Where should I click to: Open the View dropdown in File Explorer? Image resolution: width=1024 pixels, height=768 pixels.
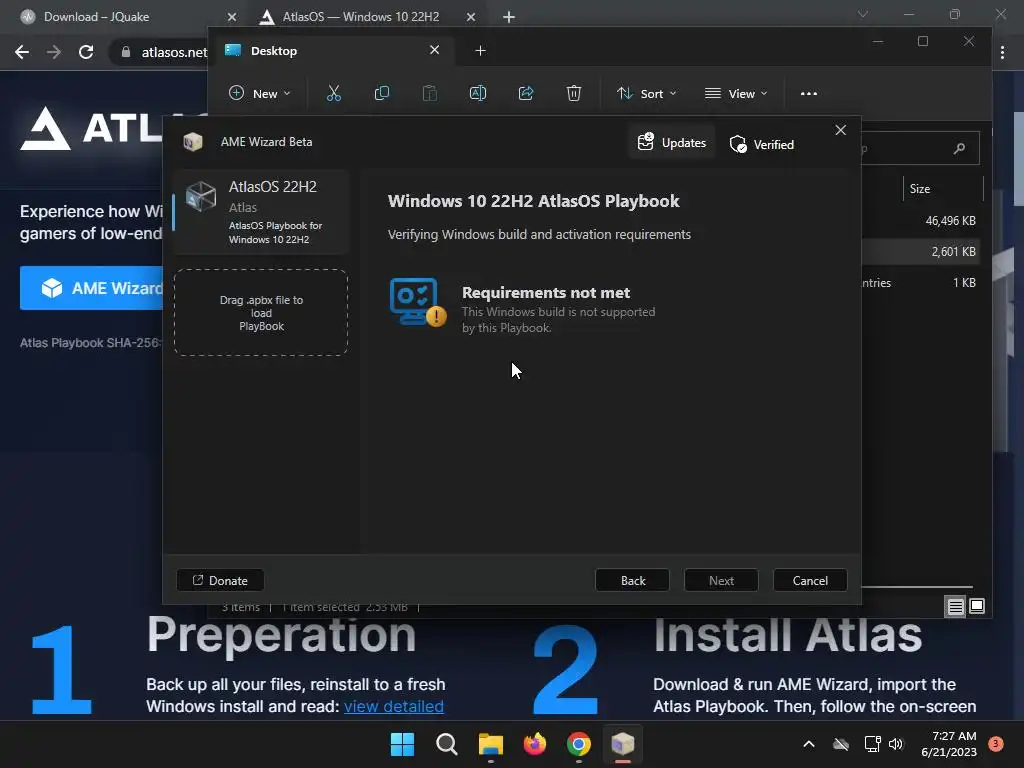tap(736, 93)
